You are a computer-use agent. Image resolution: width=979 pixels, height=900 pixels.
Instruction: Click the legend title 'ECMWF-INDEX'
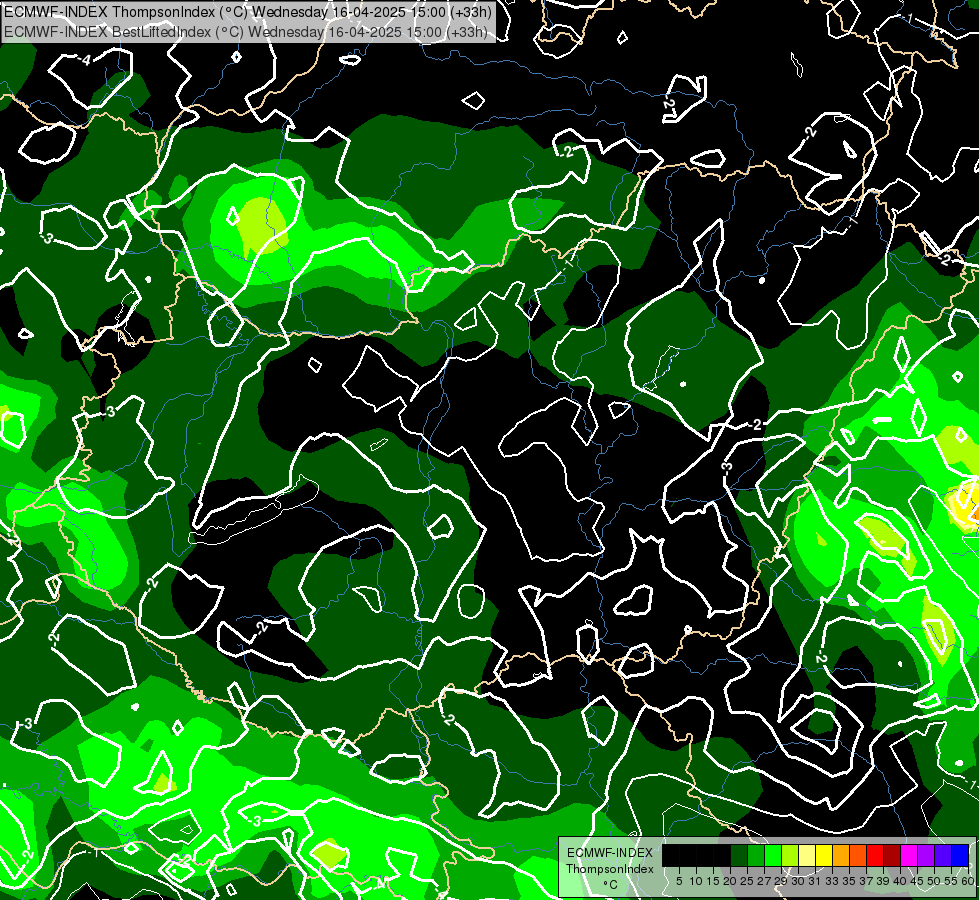point(609,853)
